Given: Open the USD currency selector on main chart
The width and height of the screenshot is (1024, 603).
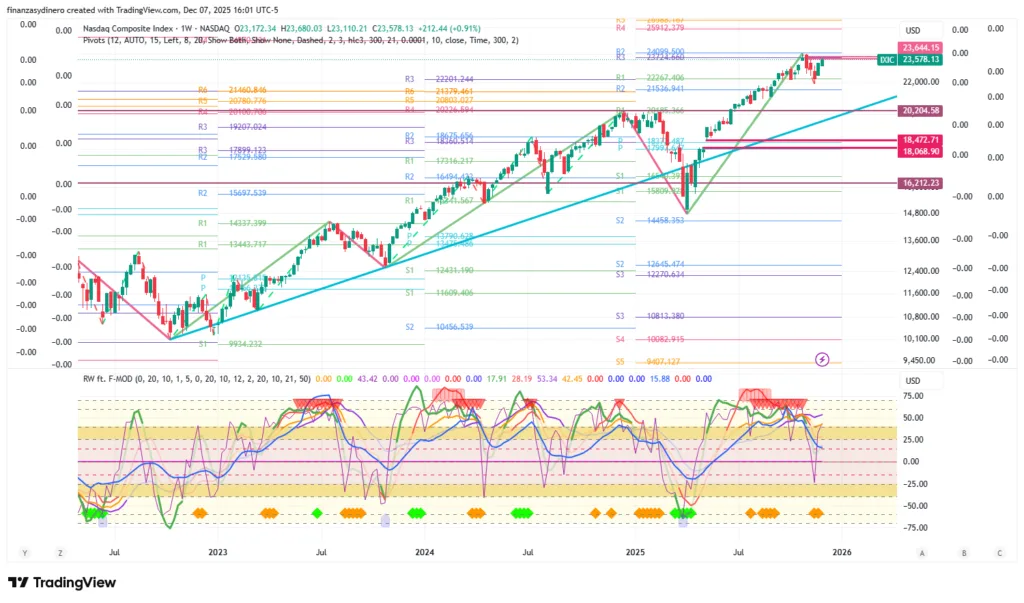Looking at the screenshot, I should point(911,30).
